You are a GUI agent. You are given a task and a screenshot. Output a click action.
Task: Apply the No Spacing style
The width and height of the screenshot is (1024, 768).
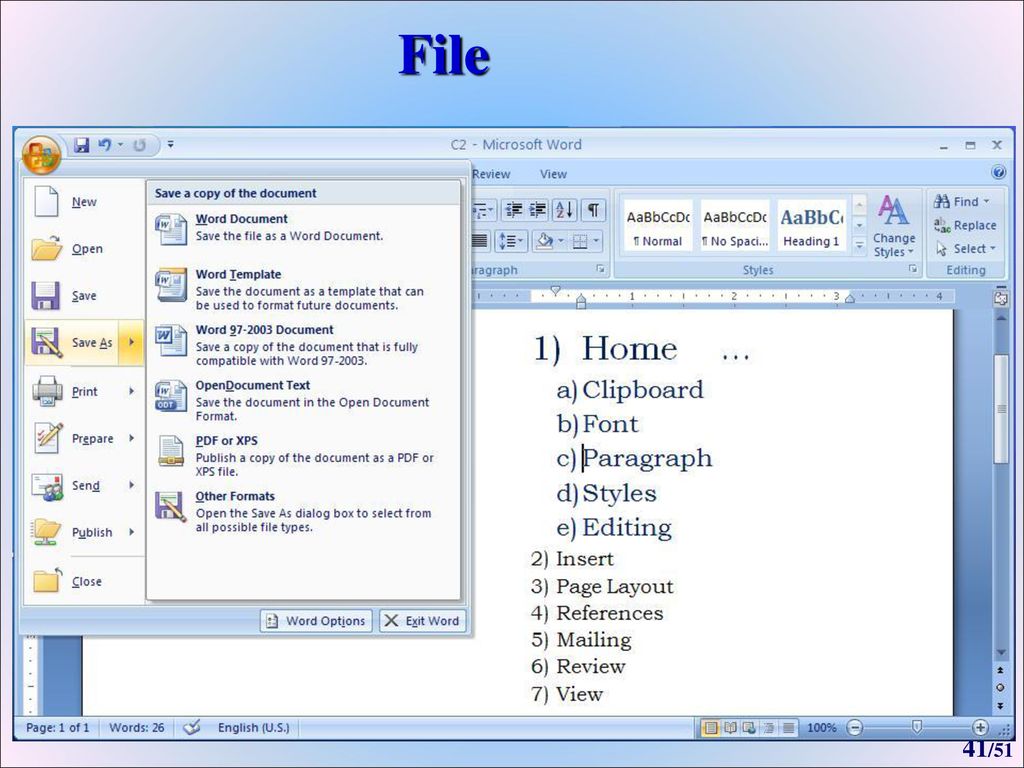coord(735,226)
